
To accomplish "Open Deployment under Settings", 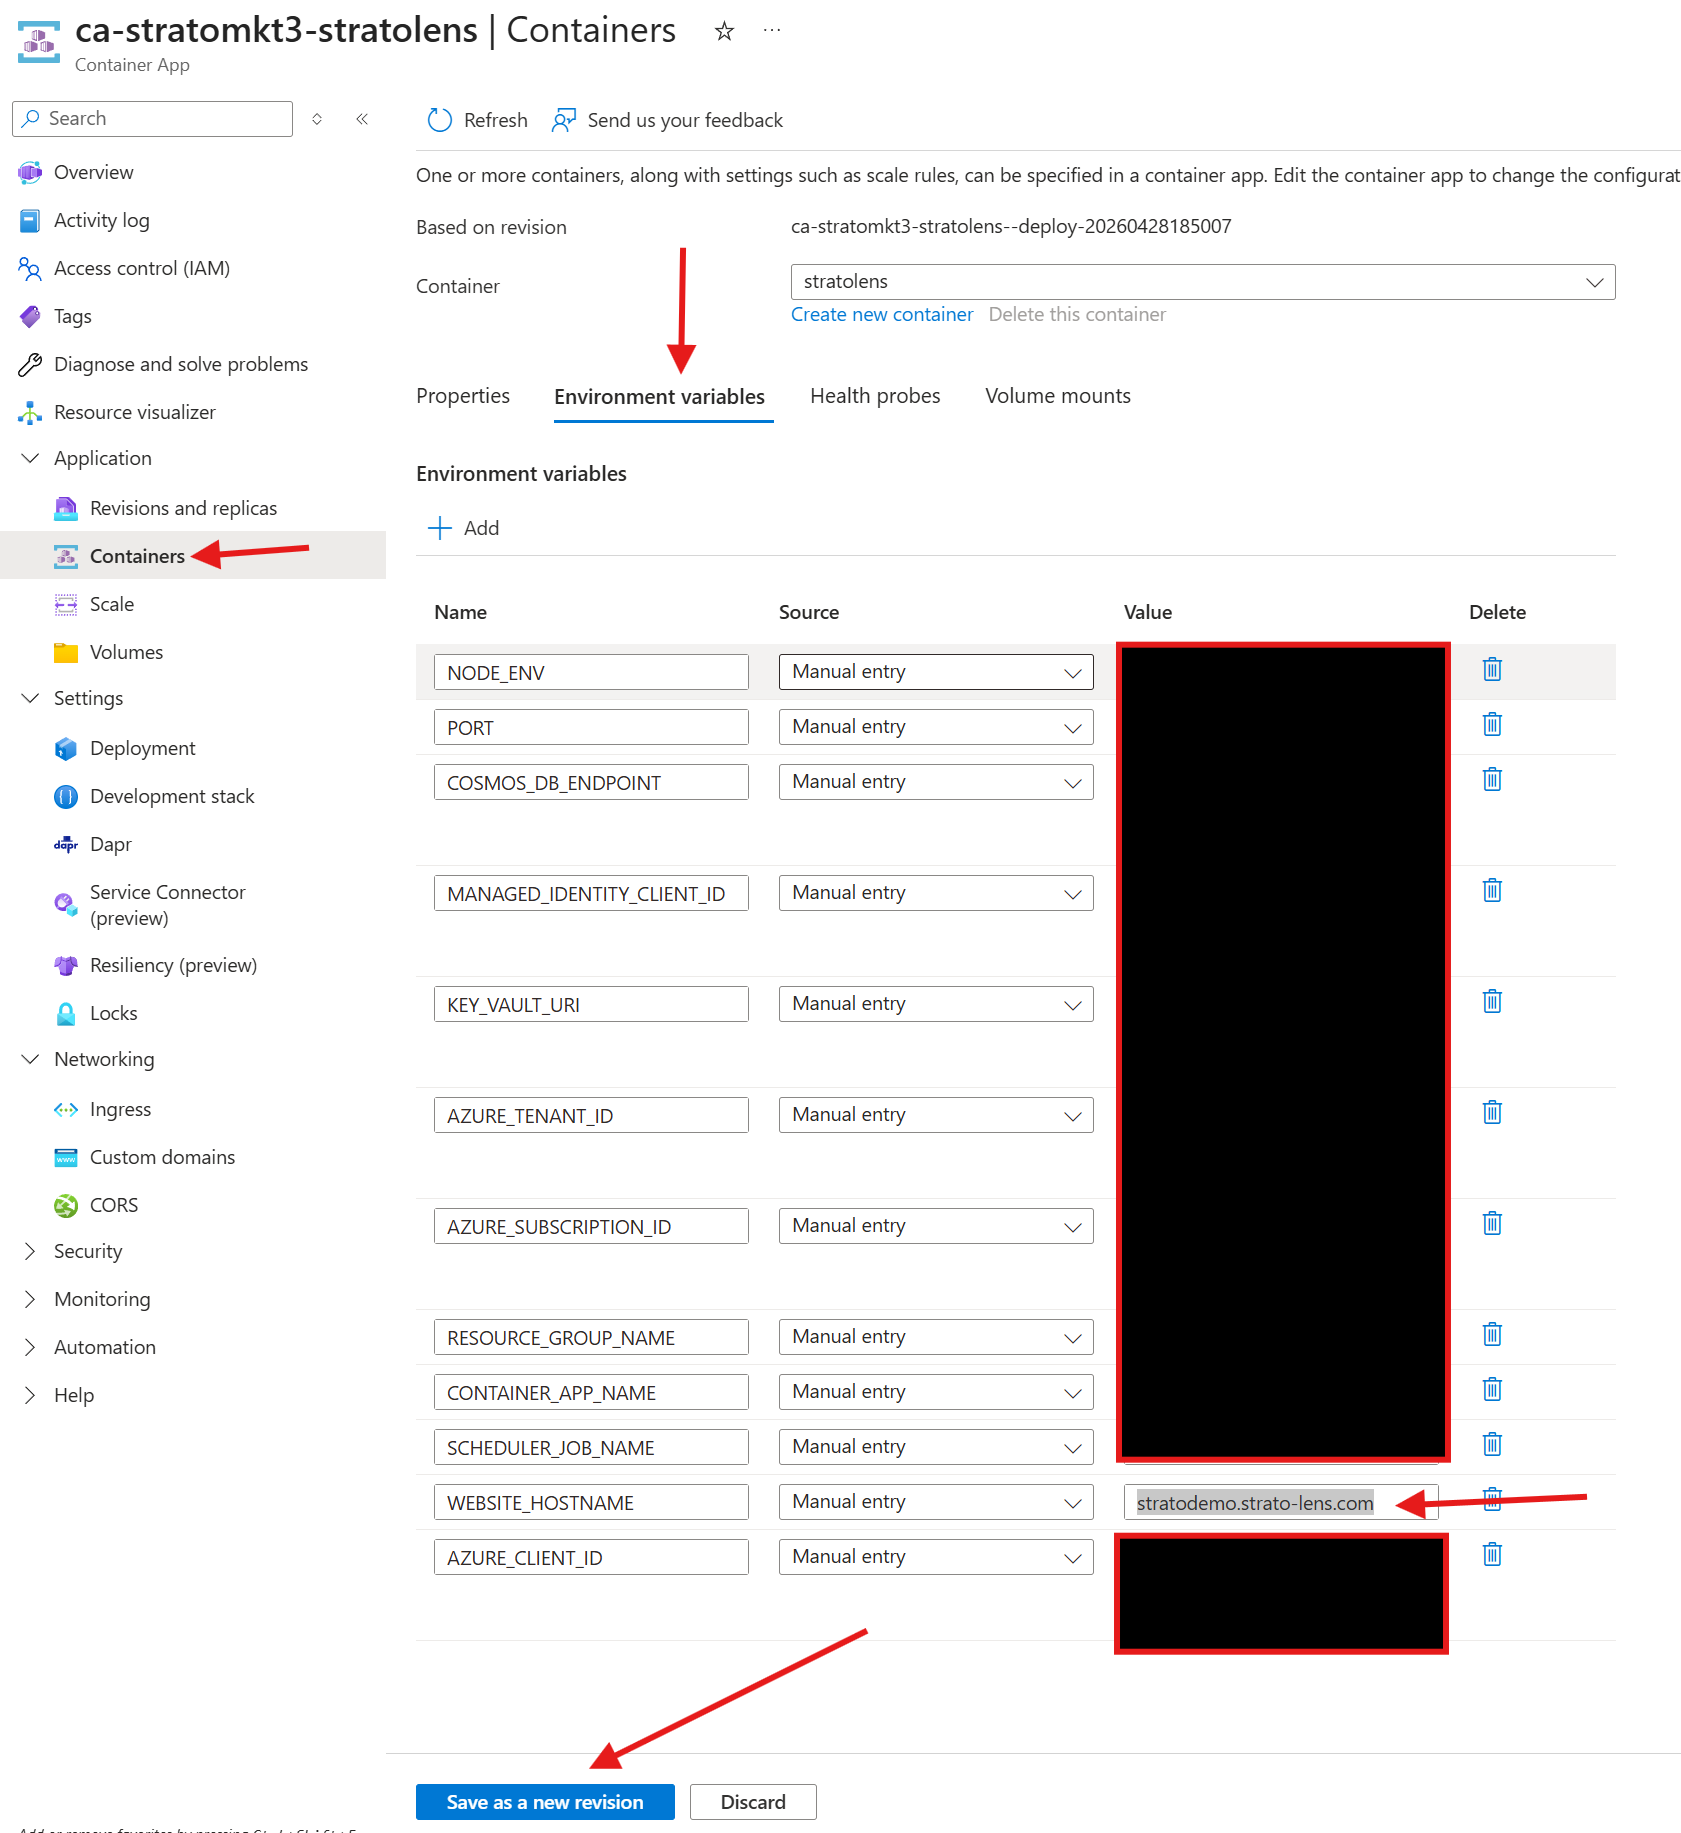I will (142, 748).
